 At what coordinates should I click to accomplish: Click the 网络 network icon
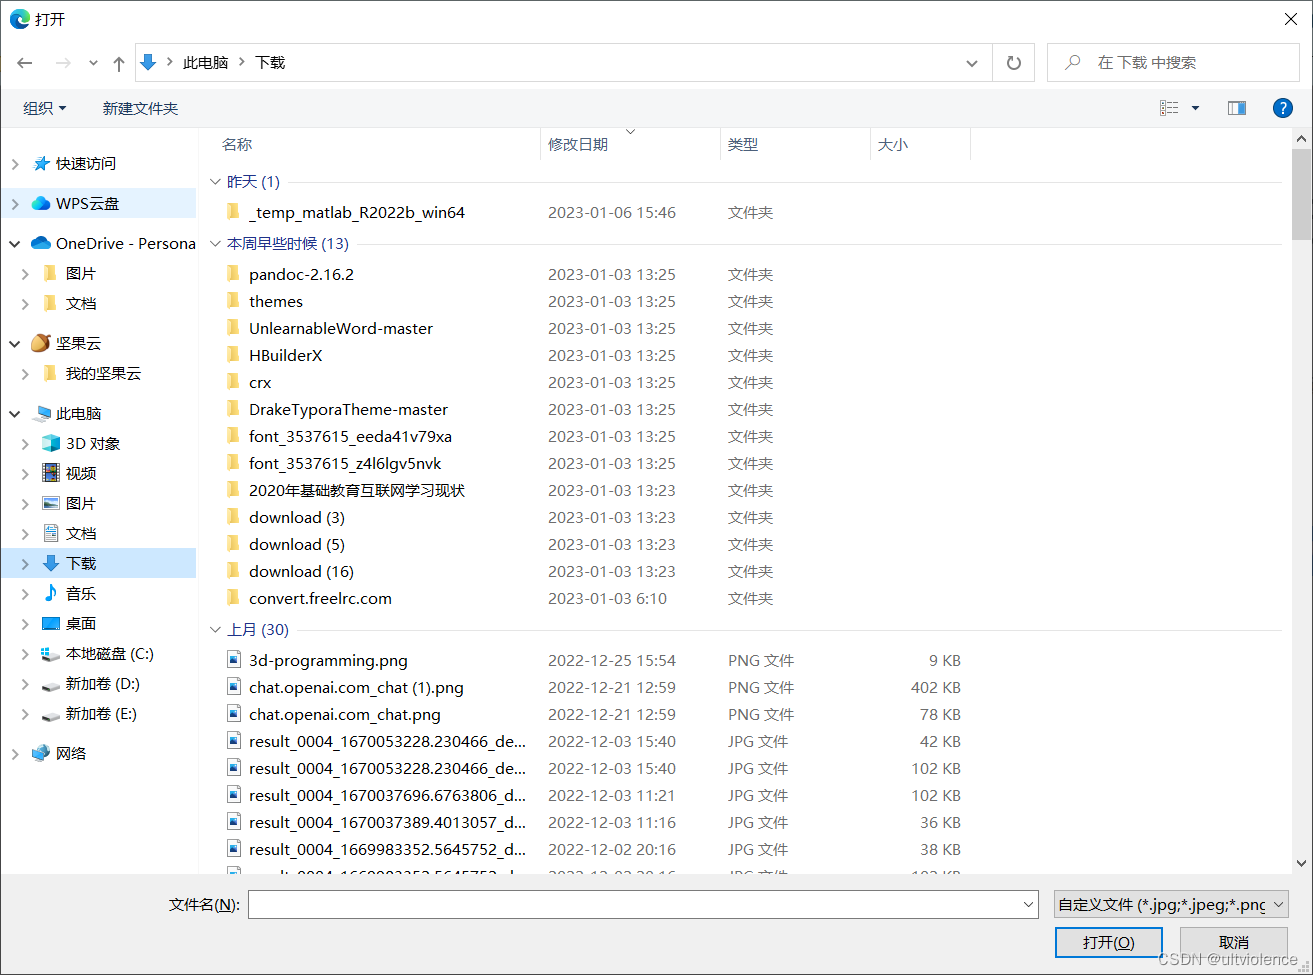coord(41,753)
